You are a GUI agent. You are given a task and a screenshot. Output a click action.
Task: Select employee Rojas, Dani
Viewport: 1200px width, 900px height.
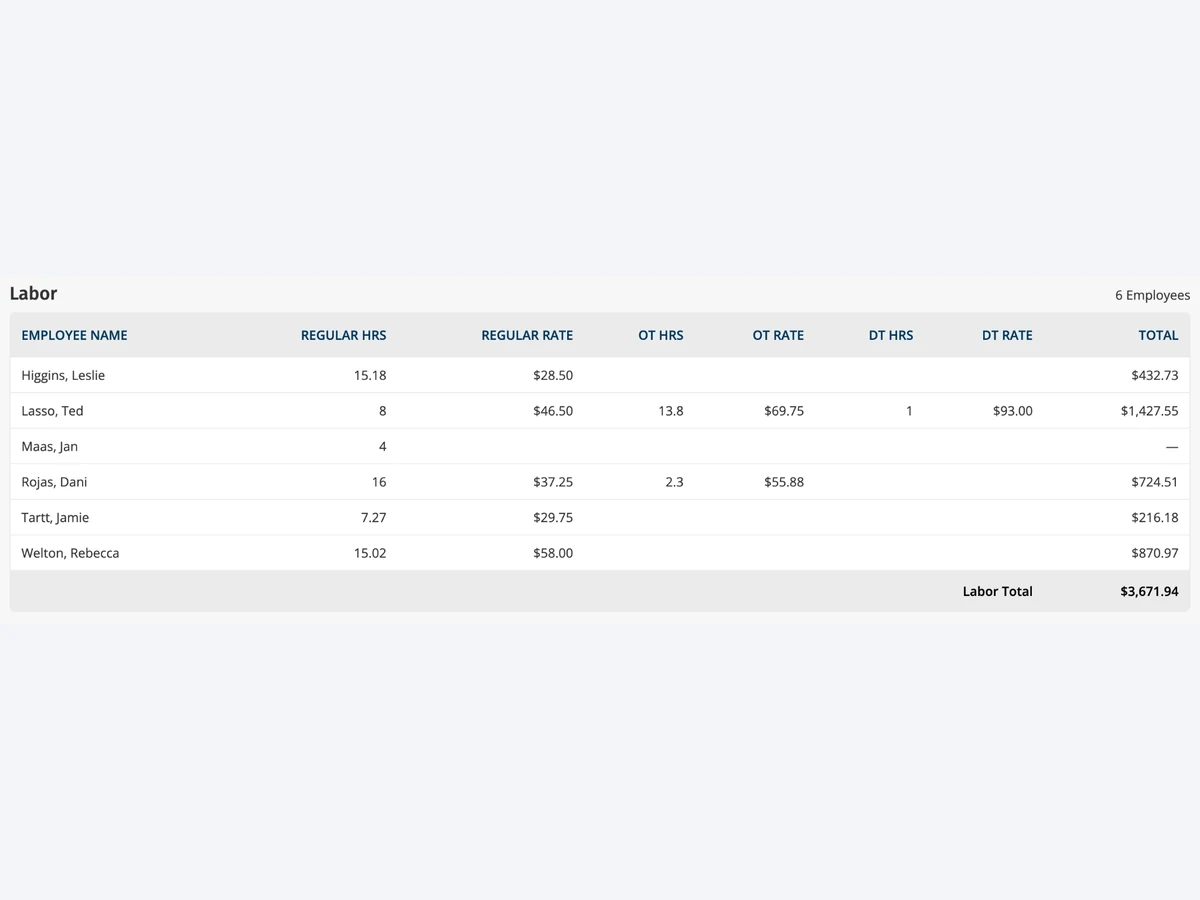pyautogui.click(x=54, y=482)
